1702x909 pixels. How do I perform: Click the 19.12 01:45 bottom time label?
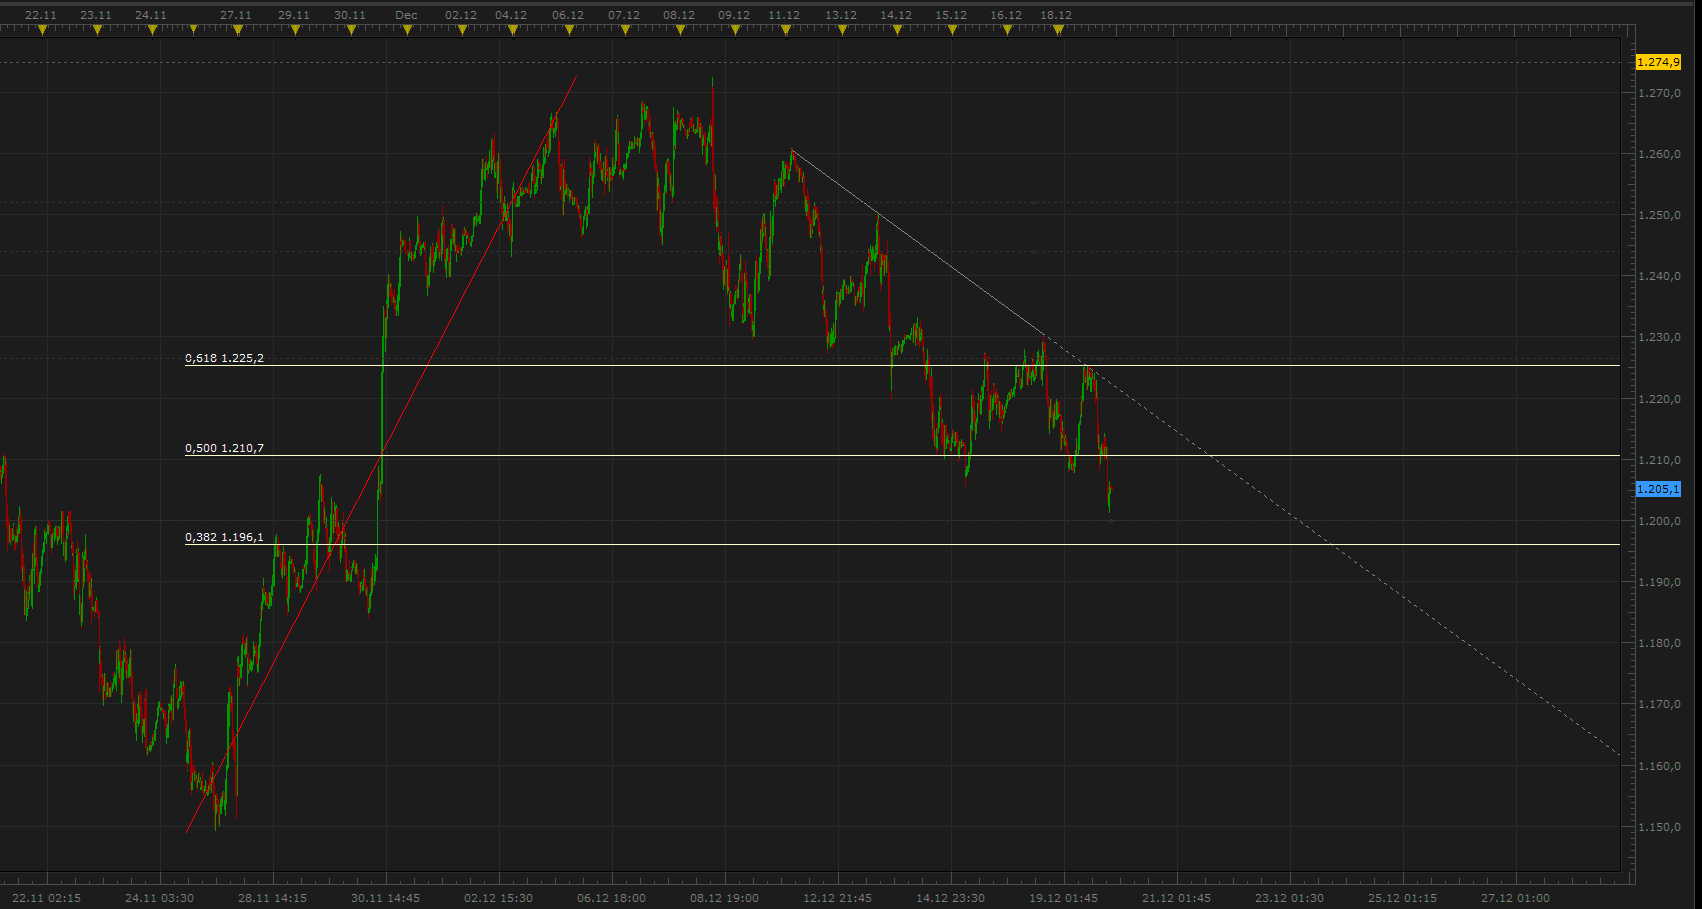(1064, 898)
